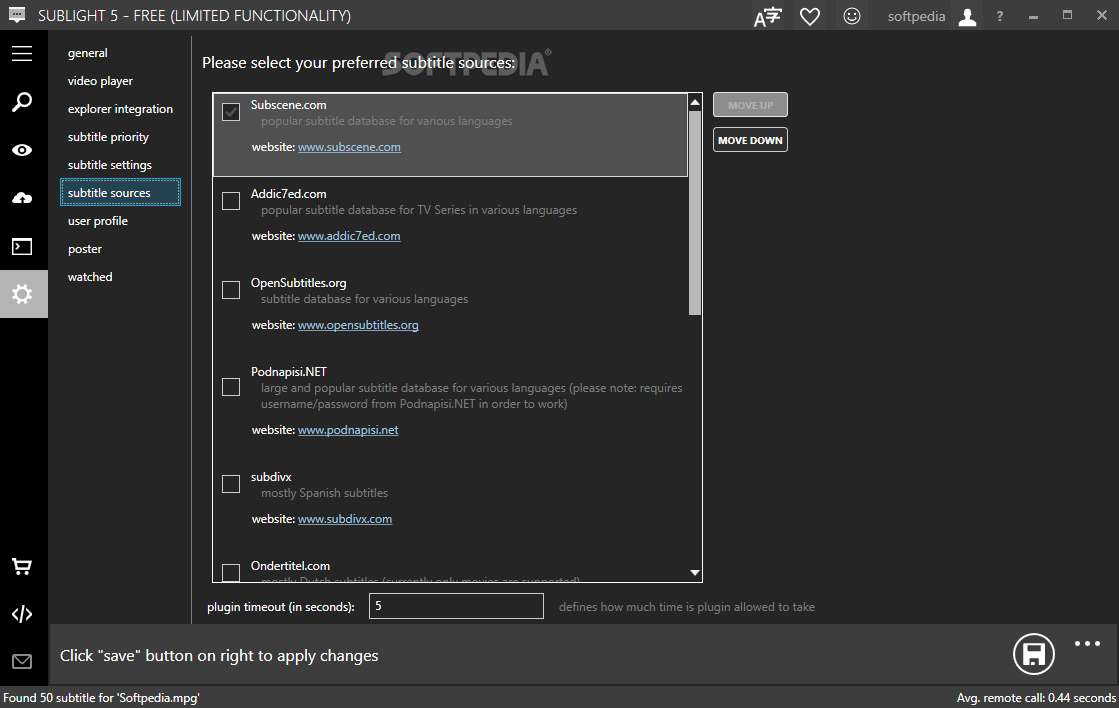Enable the Addic7ed.com checkbox
1119x708 pixels.
tap(231, 201)
